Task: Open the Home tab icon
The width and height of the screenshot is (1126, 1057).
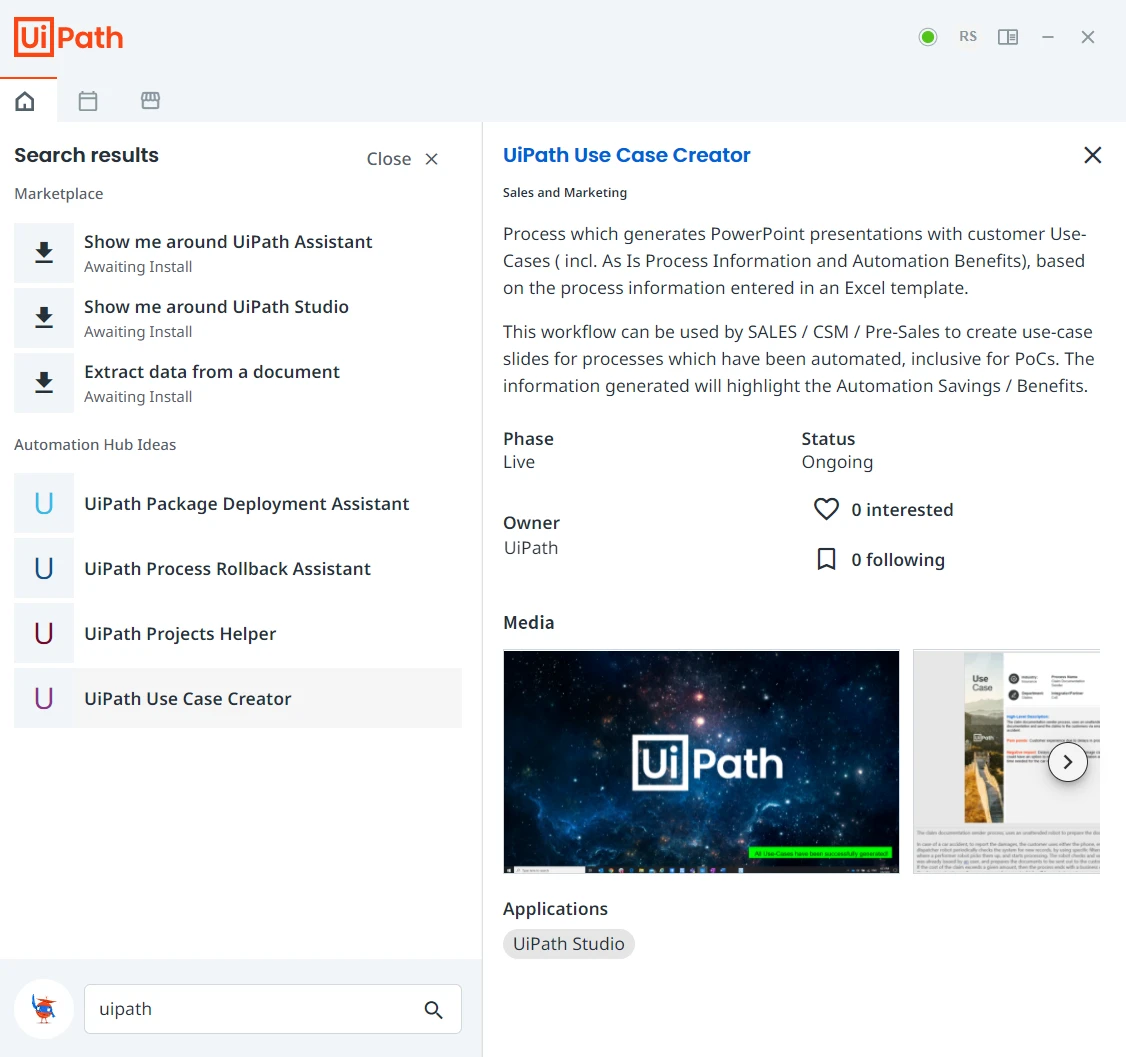Action: (x=25, y=101)
